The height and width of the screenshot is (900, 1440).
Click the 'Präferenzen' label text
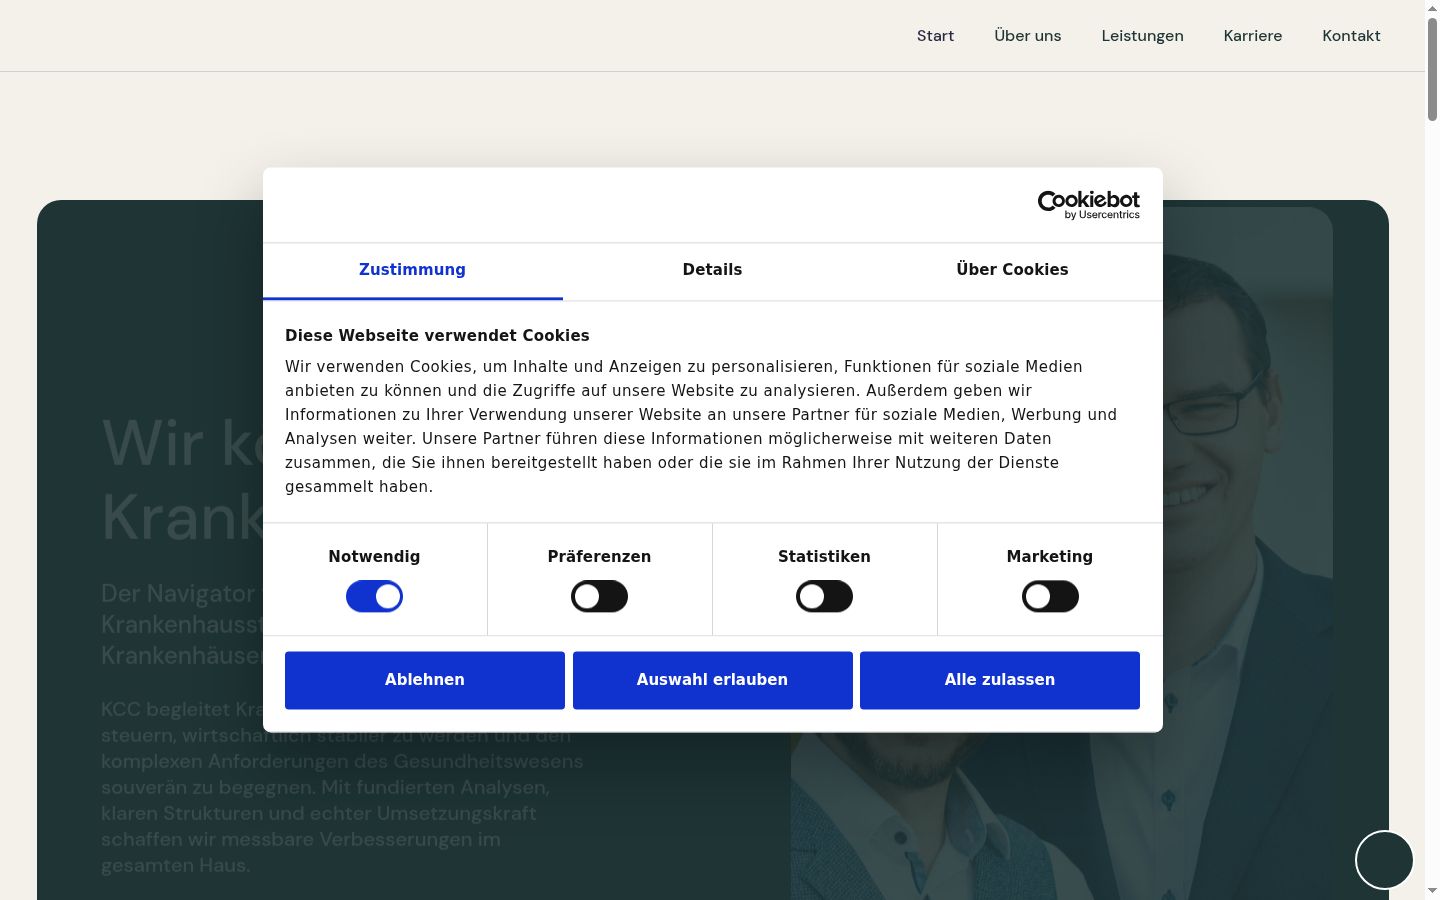tap(599, 557)
